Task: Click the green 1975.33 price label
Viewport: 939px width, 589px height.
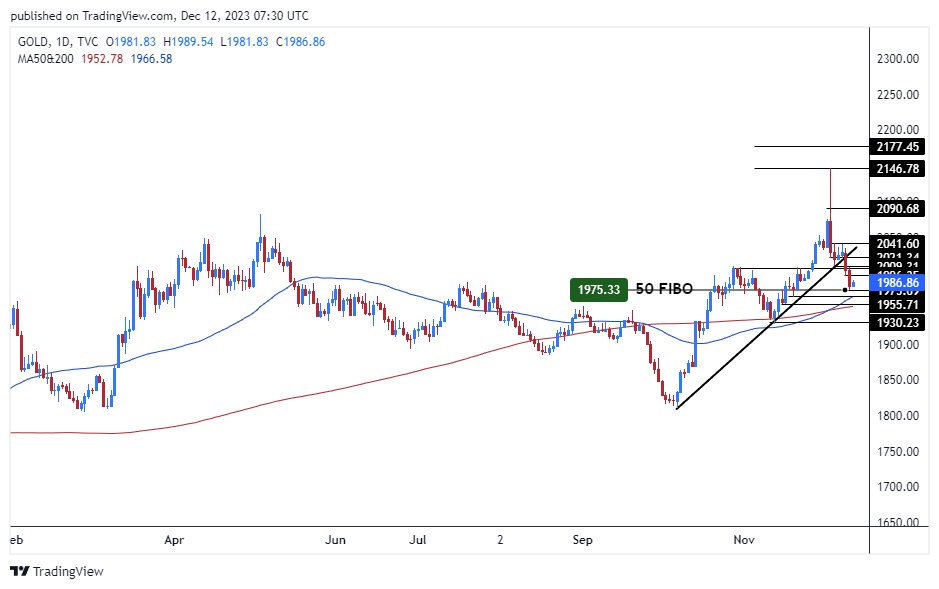Action: [x=599, y=289]
